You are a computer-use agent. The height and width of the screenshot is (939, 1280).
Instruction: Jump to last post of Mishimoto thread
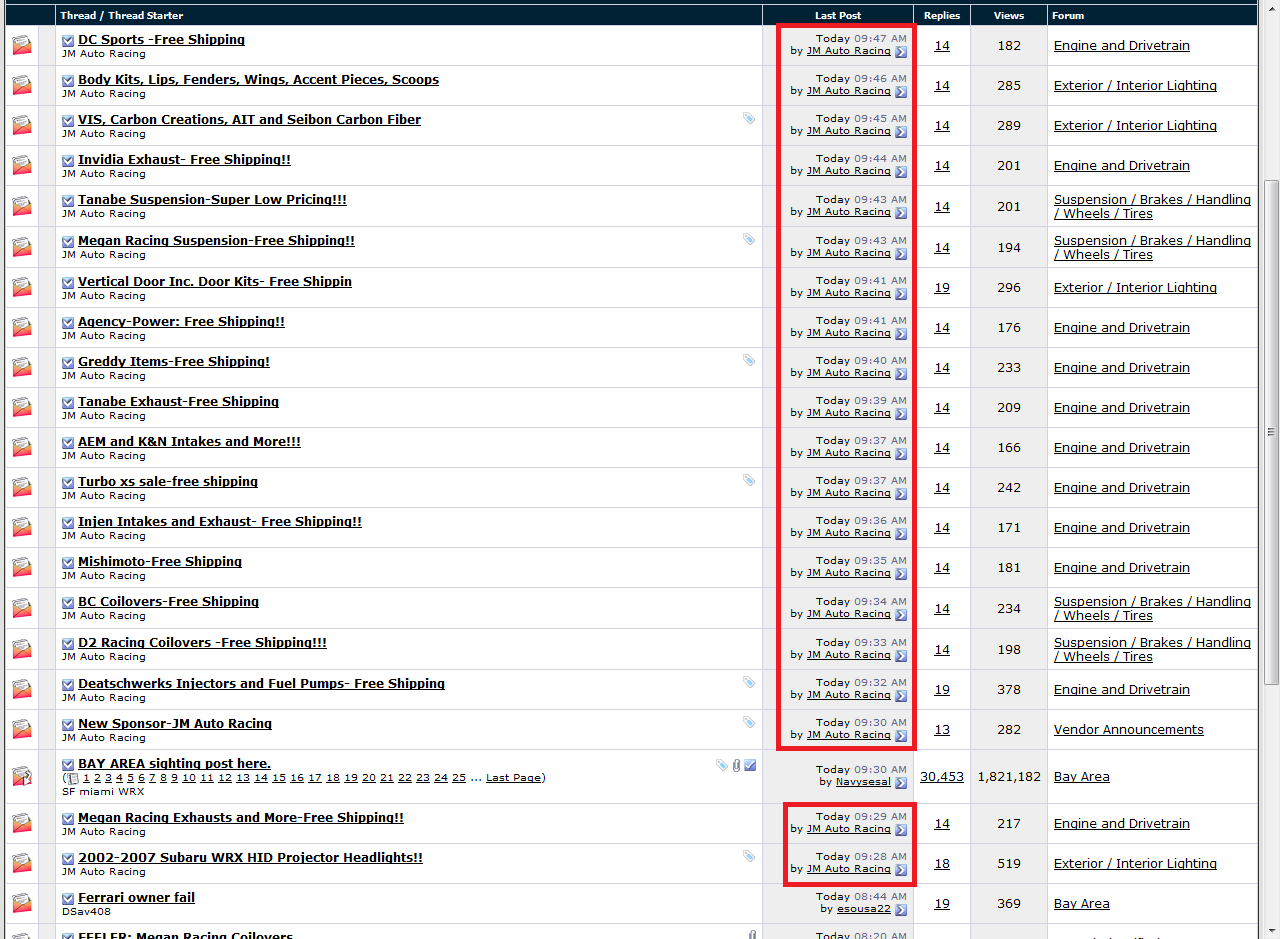[x=901, y=574]
